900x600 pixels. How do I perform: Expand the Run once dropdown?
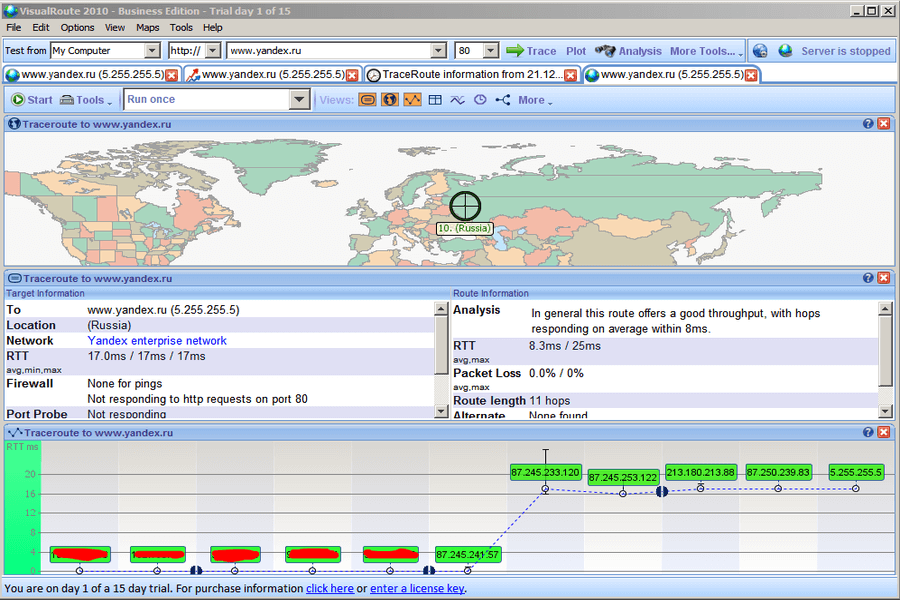(299, 100)
